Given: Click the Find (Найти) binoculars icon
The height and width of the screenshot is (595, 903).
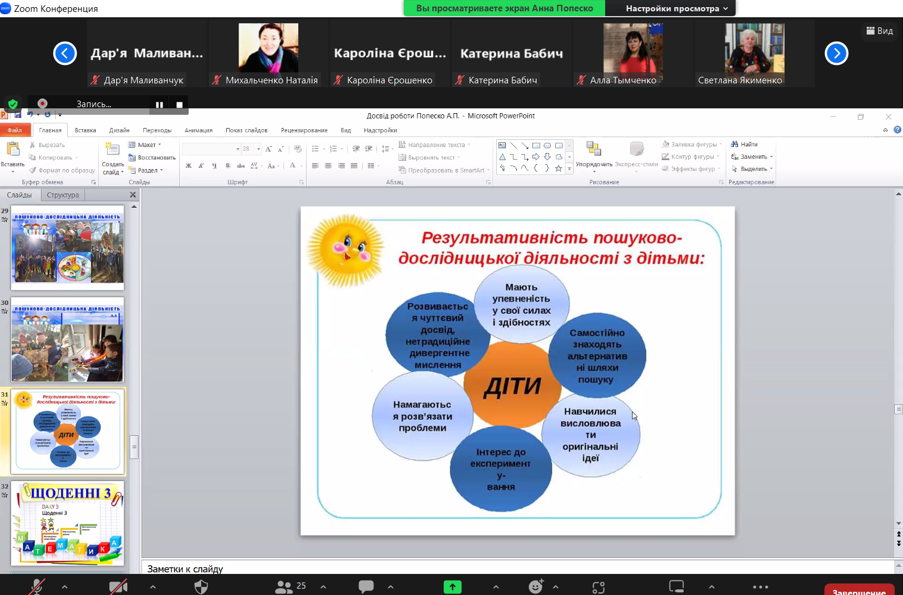Looking at the screenshot, I should click(735, 145).
